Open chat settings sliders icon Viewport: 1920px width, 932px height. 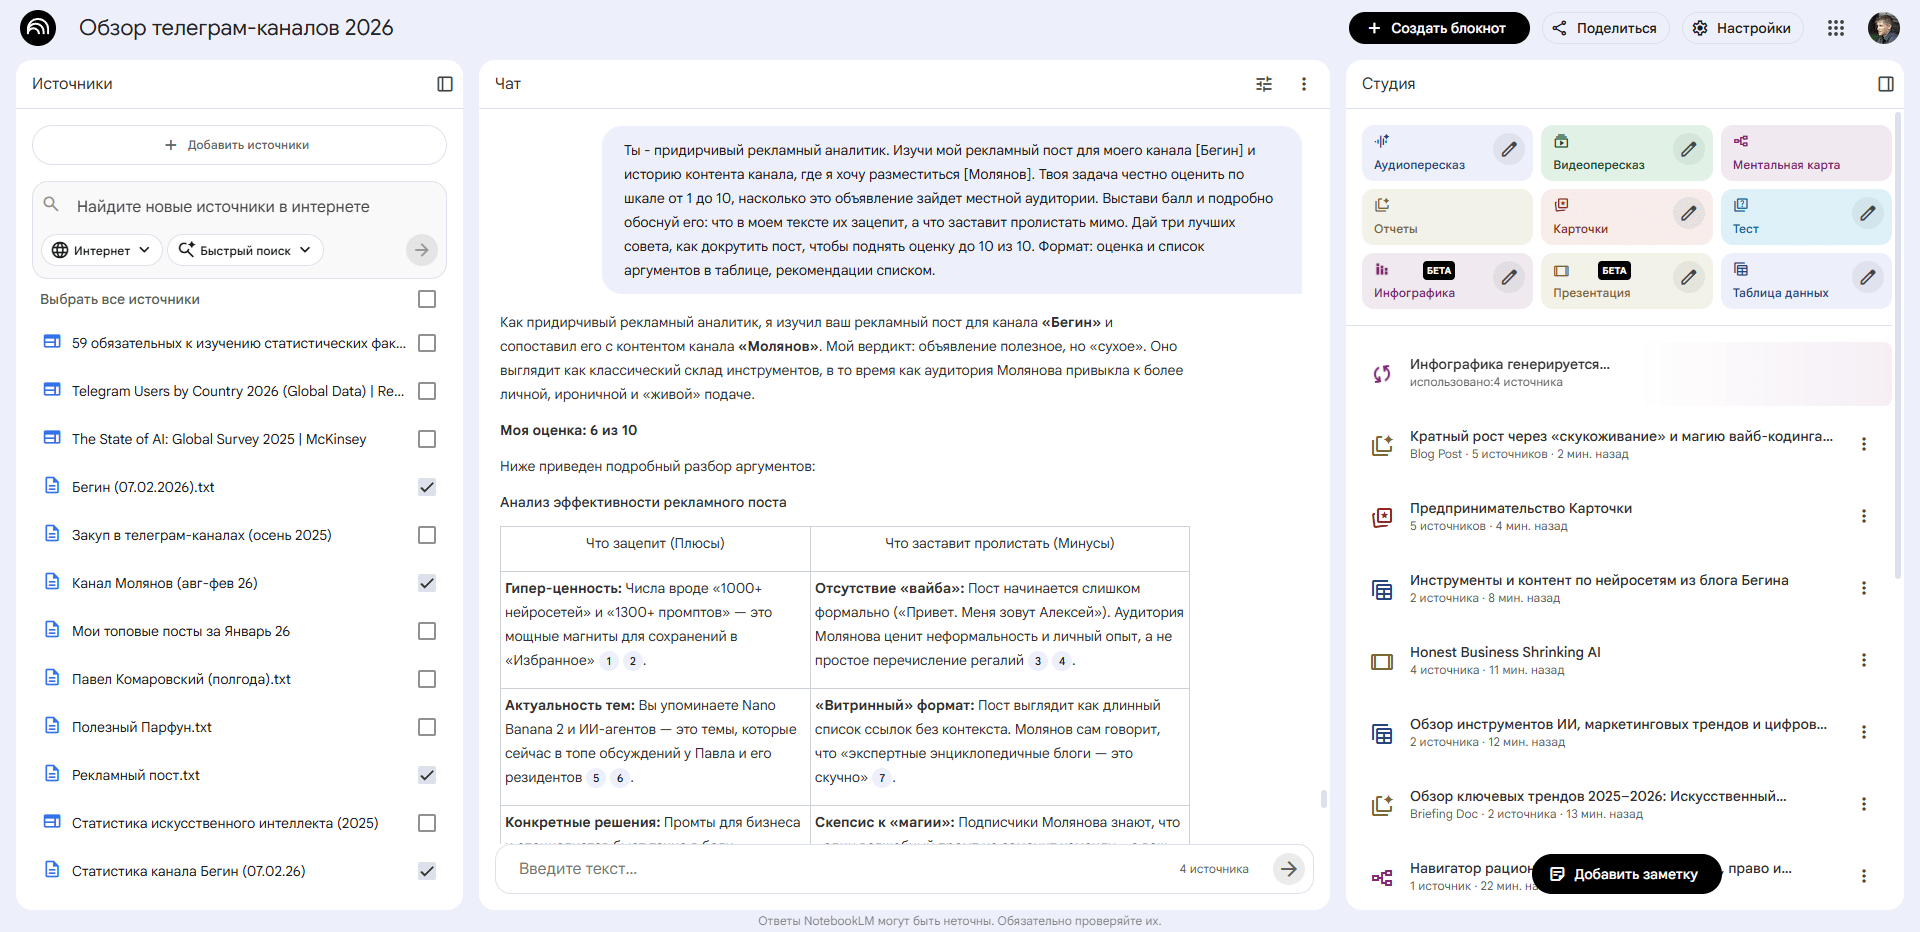1264,84
